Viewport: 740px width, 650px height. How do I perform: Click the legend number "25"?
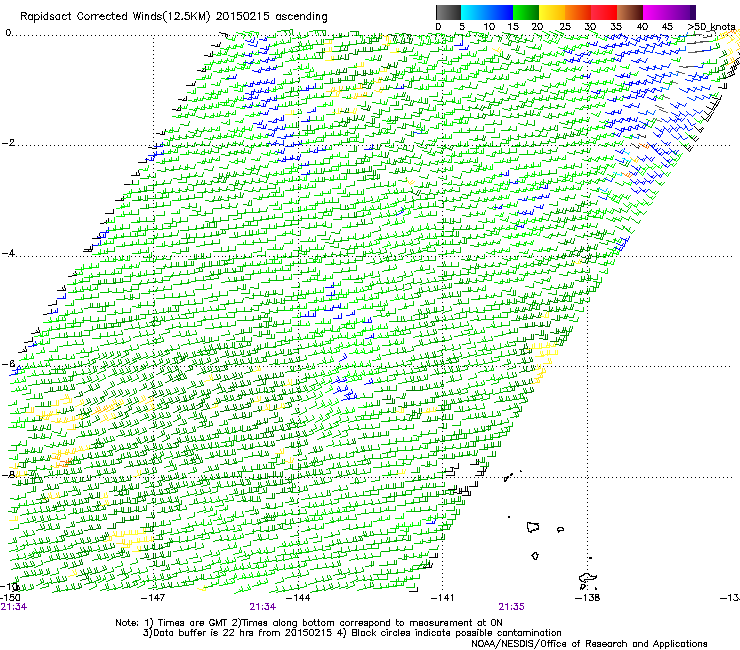565,27
